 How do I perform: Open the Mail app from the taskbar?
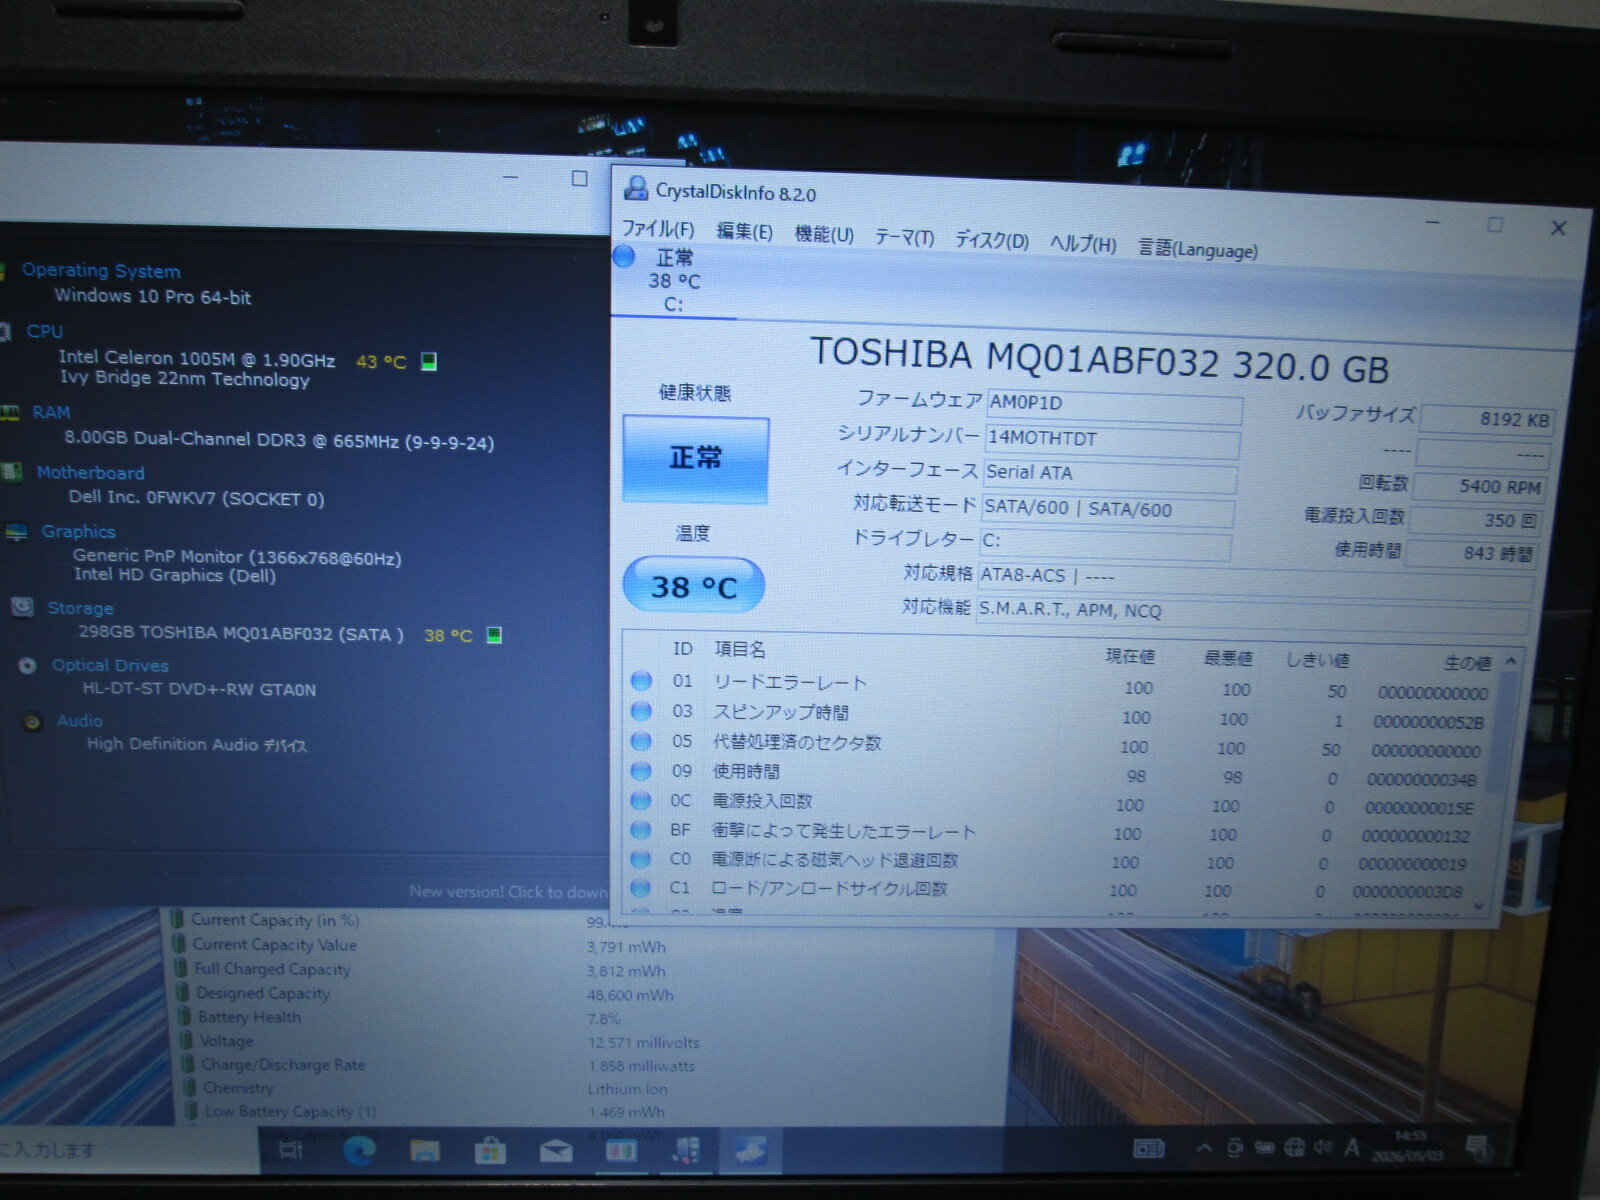(x=556, y=1151)
